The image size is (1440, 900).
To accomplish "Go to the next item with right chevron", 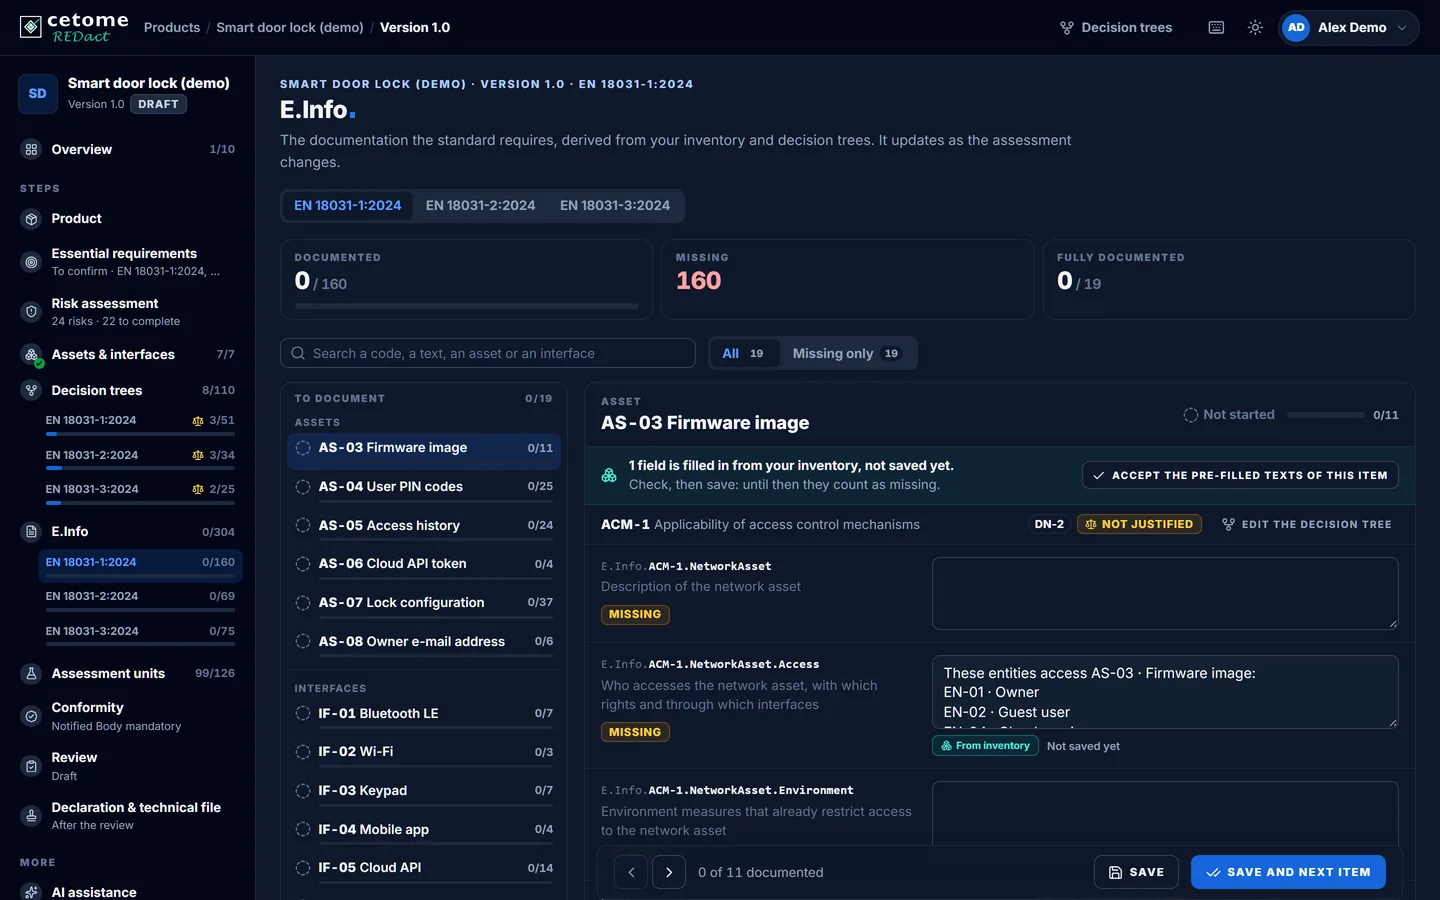I will click(669, 873).
